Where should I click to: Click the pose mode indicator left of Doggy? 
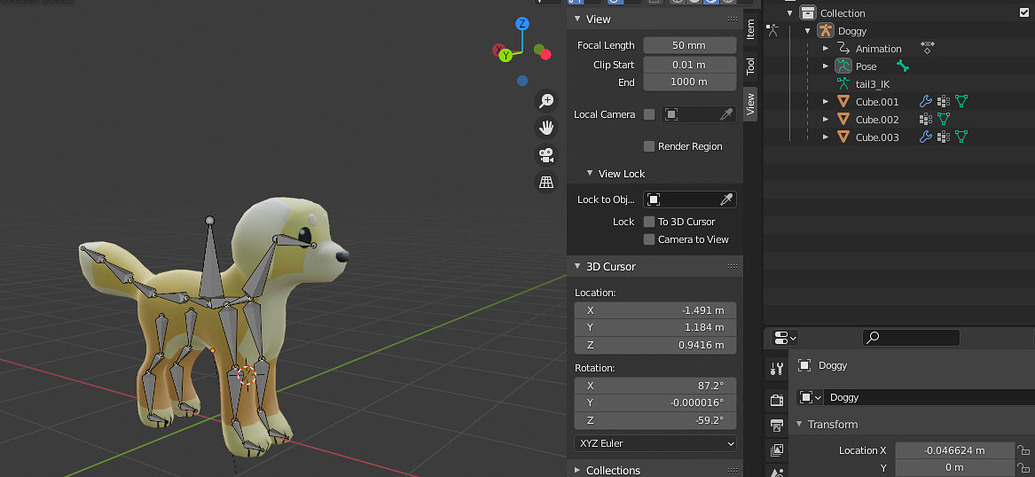(x=772, y=30)
